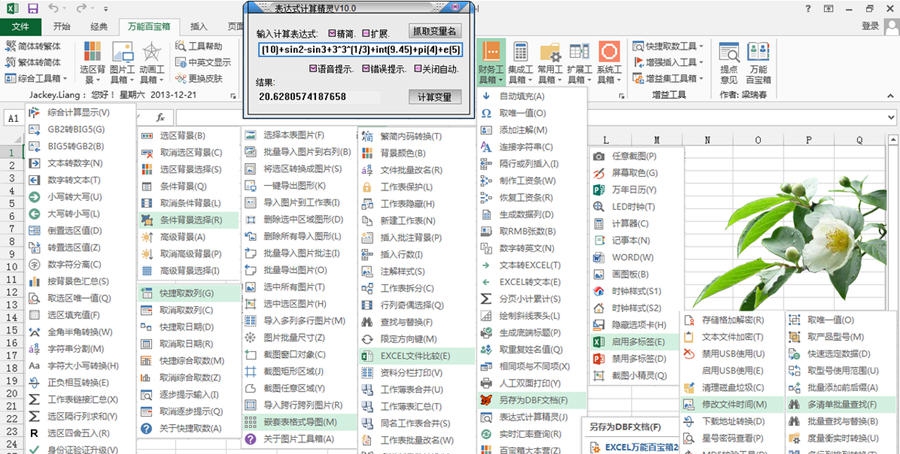Select EXCEL文件比较(E) menu entry
The image size is (900, 454).
(x=417, y=356)
